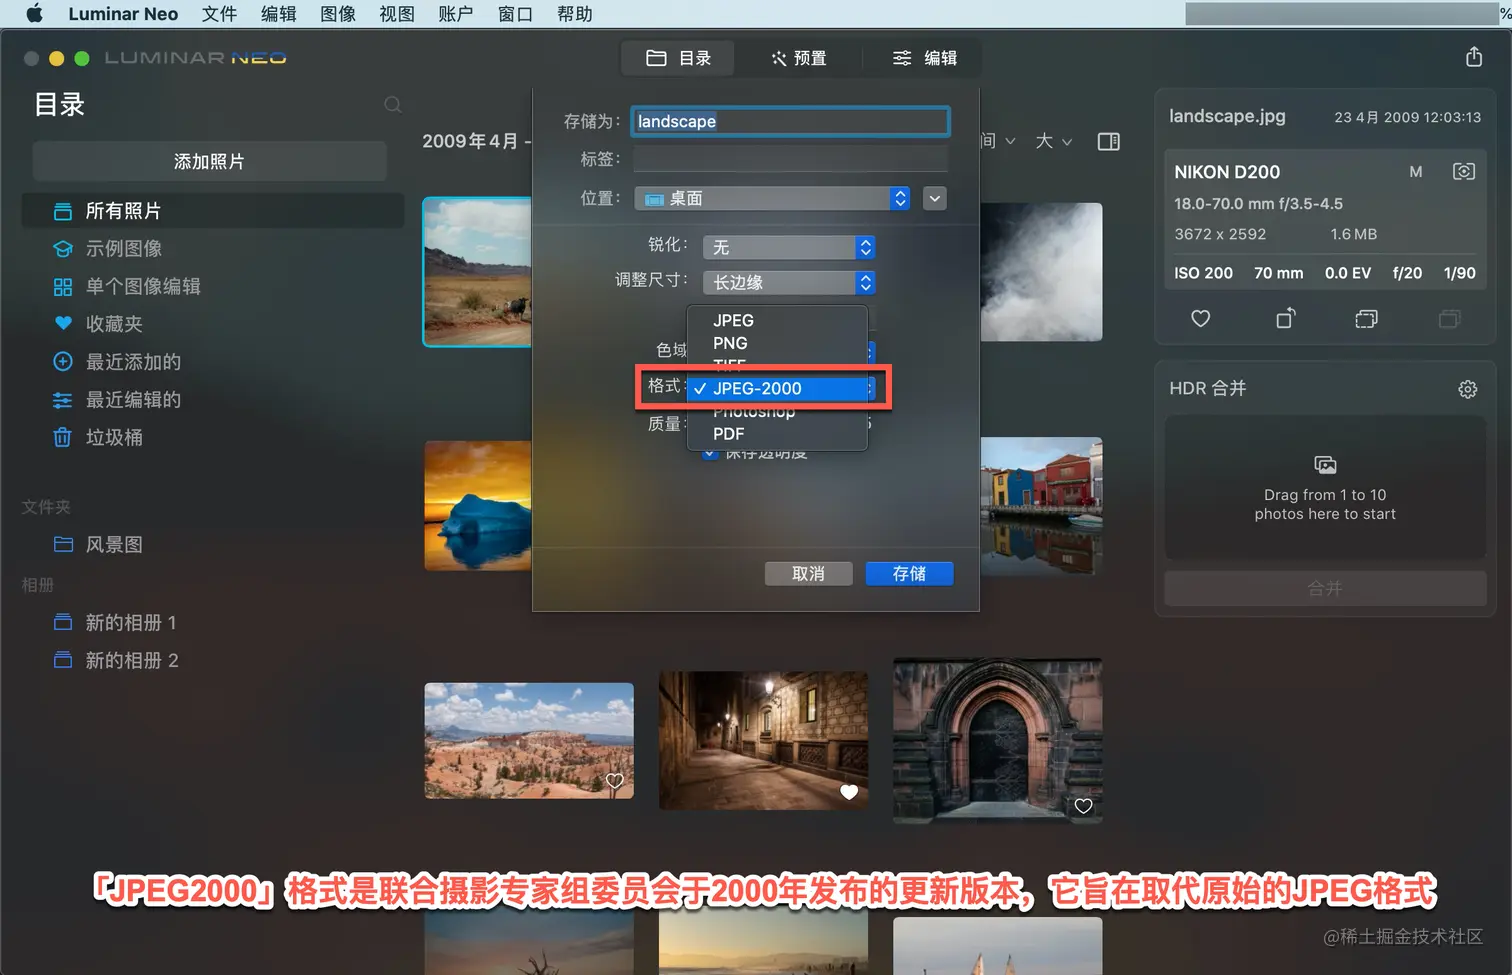Screen dimensions: 1512x975
Task: Open the 图像 menu
Action: 338,14
